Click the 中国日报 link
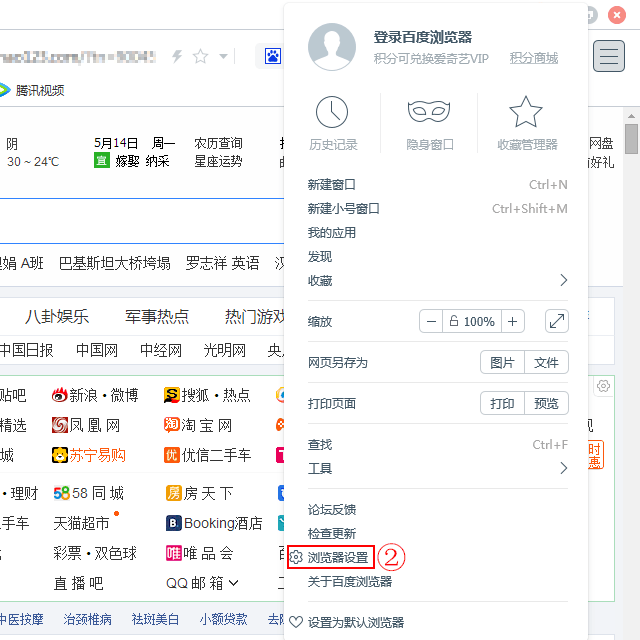The width and height of the screenshot is (640, 640). click(x=27, y=350)
